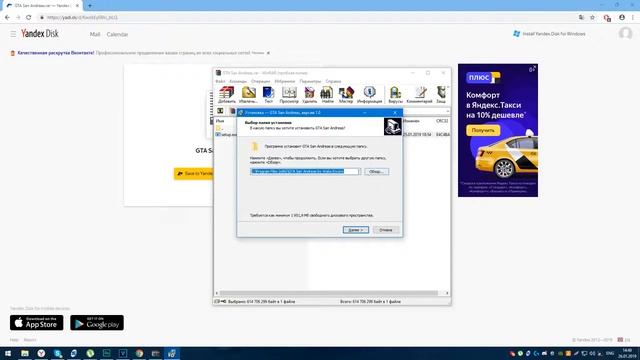Image resolution: width=640 pixels, height=360 pixels.
Task: Open the Mail link in Yandex header
Action: pyautogui.click(x=95, y=34)
